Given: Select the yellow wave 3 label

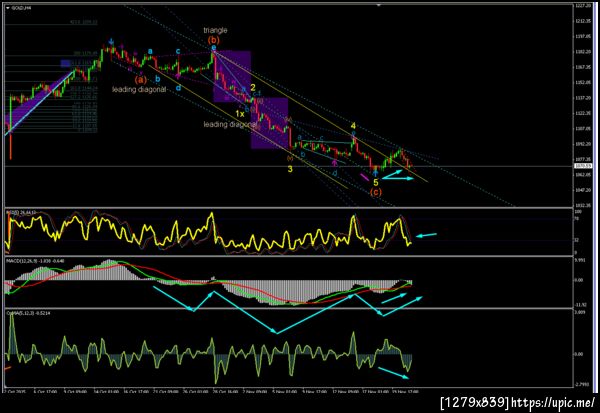Looking at the screenshot, I should click(290, 169).
